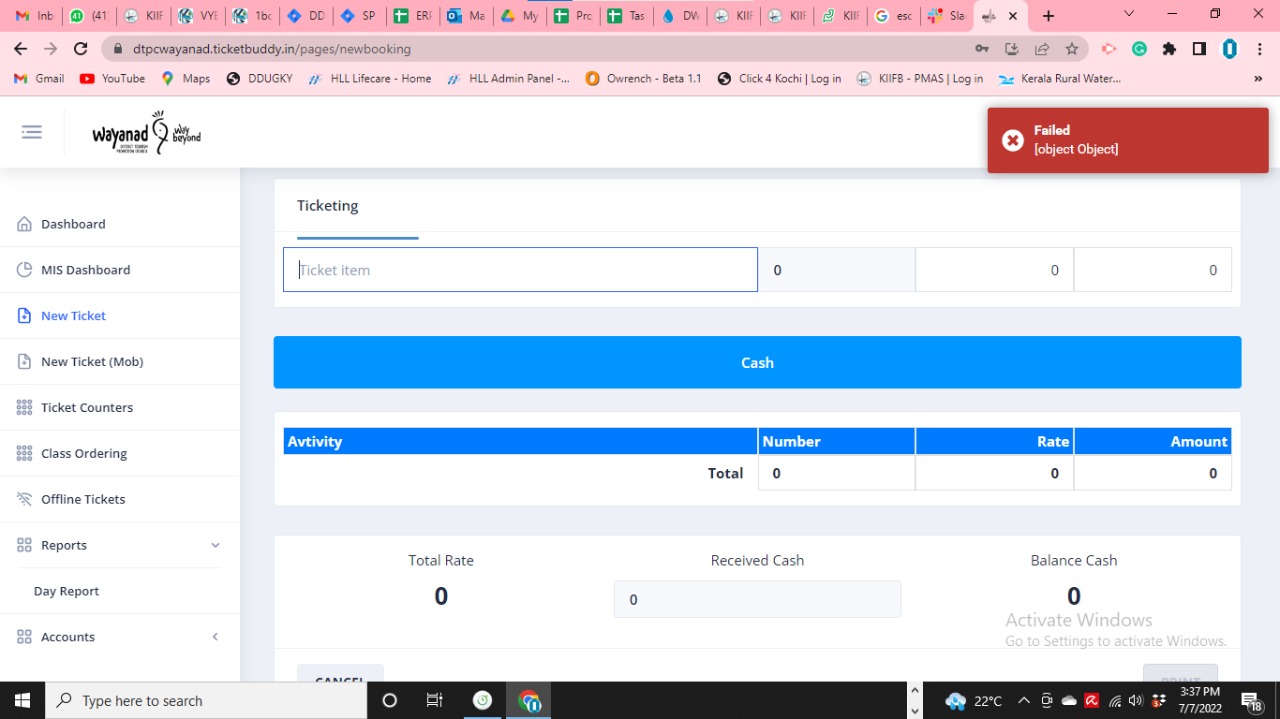Open the New Ticket menu item
This screenshot has width=1280, height=719.
tap(73, 316)
